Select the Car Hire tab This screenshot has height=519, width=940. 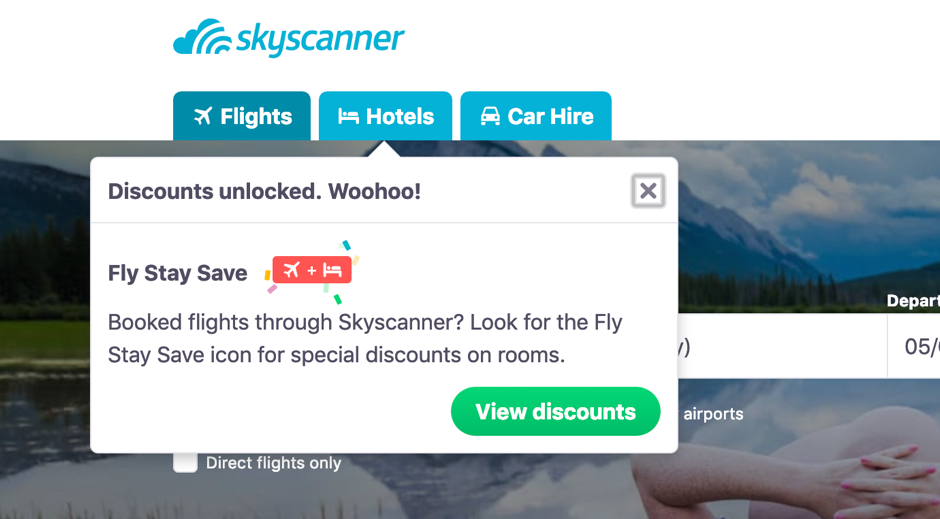[x=535, y=117]
